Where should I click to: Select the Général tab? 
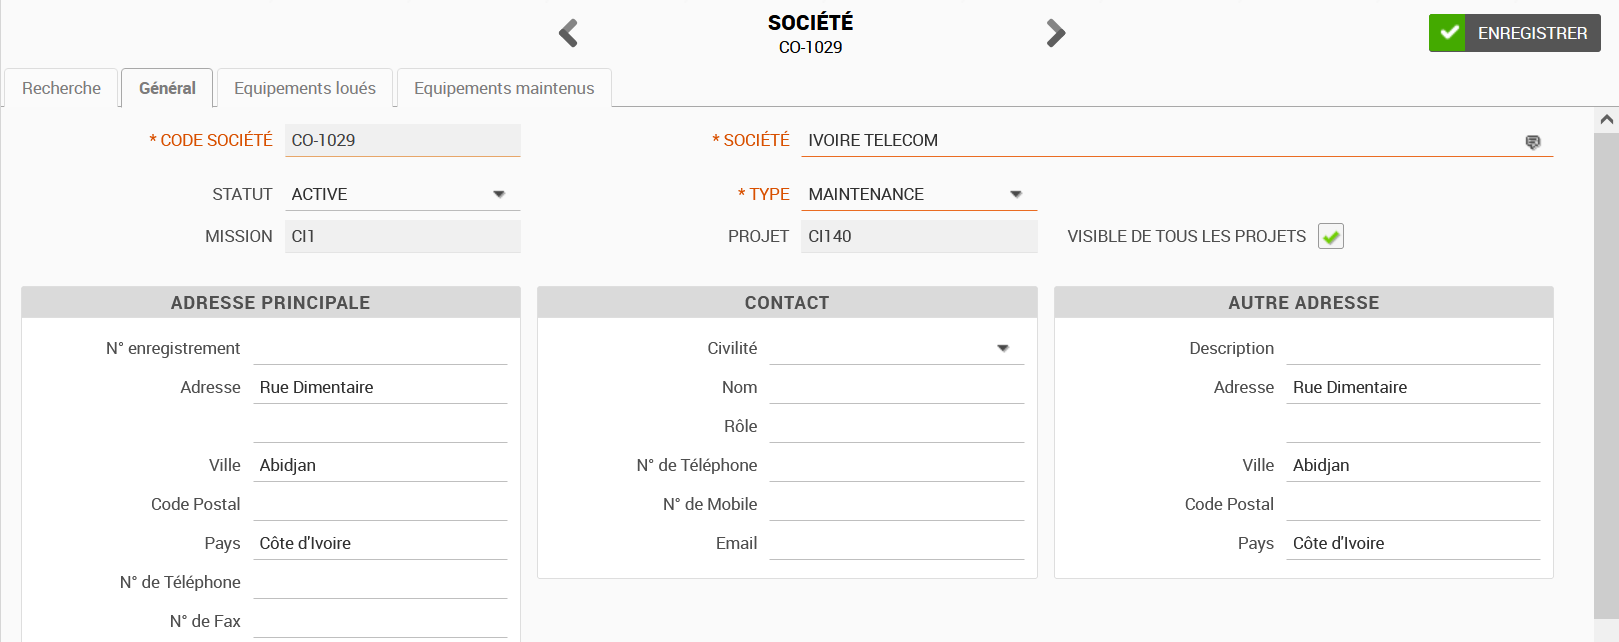(x=167, y=88)
